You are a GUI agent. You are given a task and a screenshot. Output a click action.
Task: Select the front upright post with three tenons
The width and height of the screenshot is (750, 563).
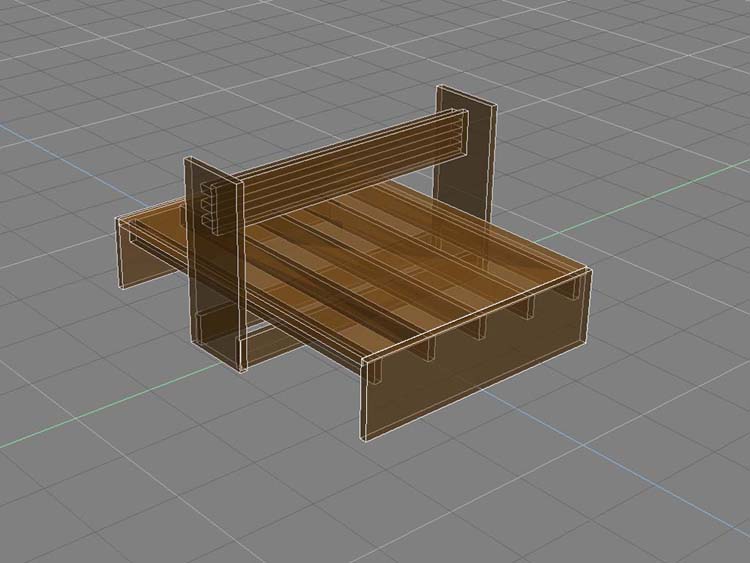215,265
